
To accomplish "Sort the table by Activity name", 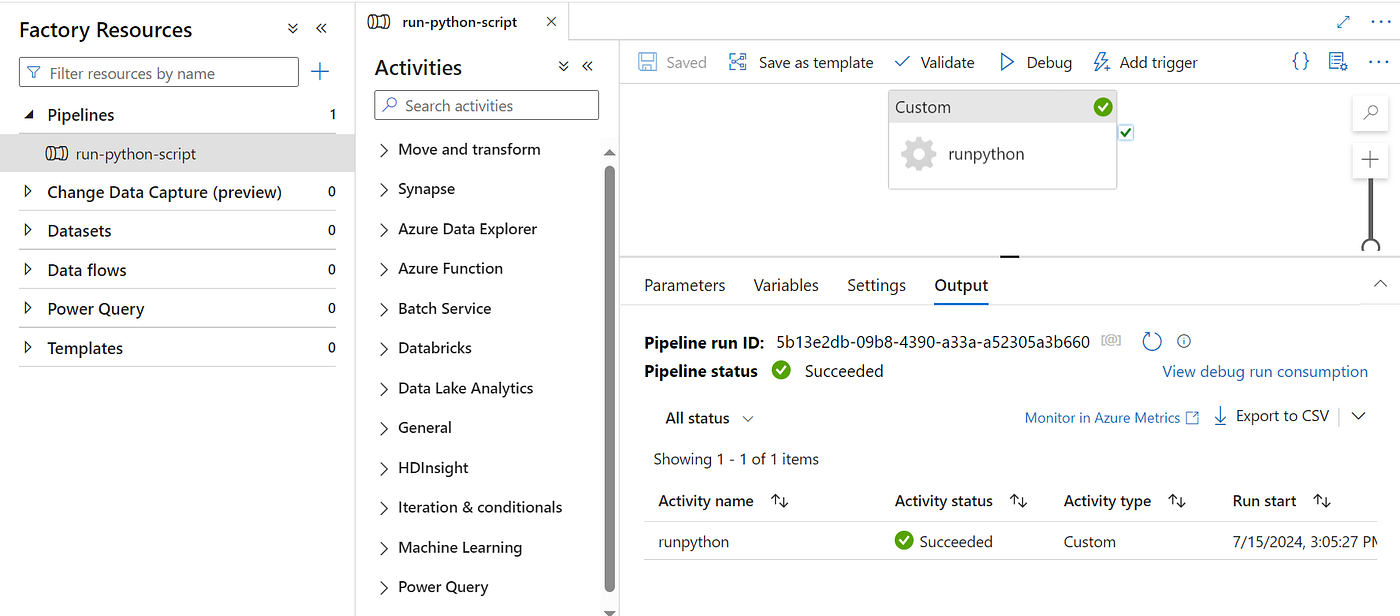I will pos(780,501).
